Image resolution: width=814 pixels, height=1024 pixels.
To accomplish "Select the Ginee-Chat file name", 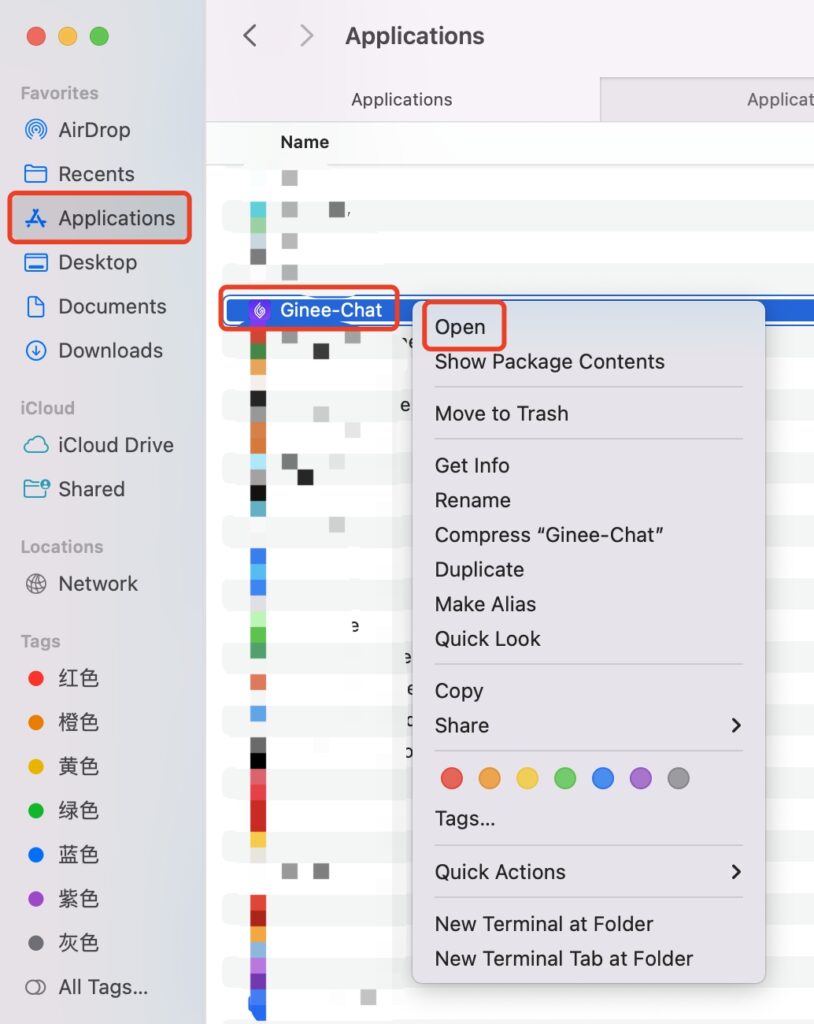I will pos(331,310).
